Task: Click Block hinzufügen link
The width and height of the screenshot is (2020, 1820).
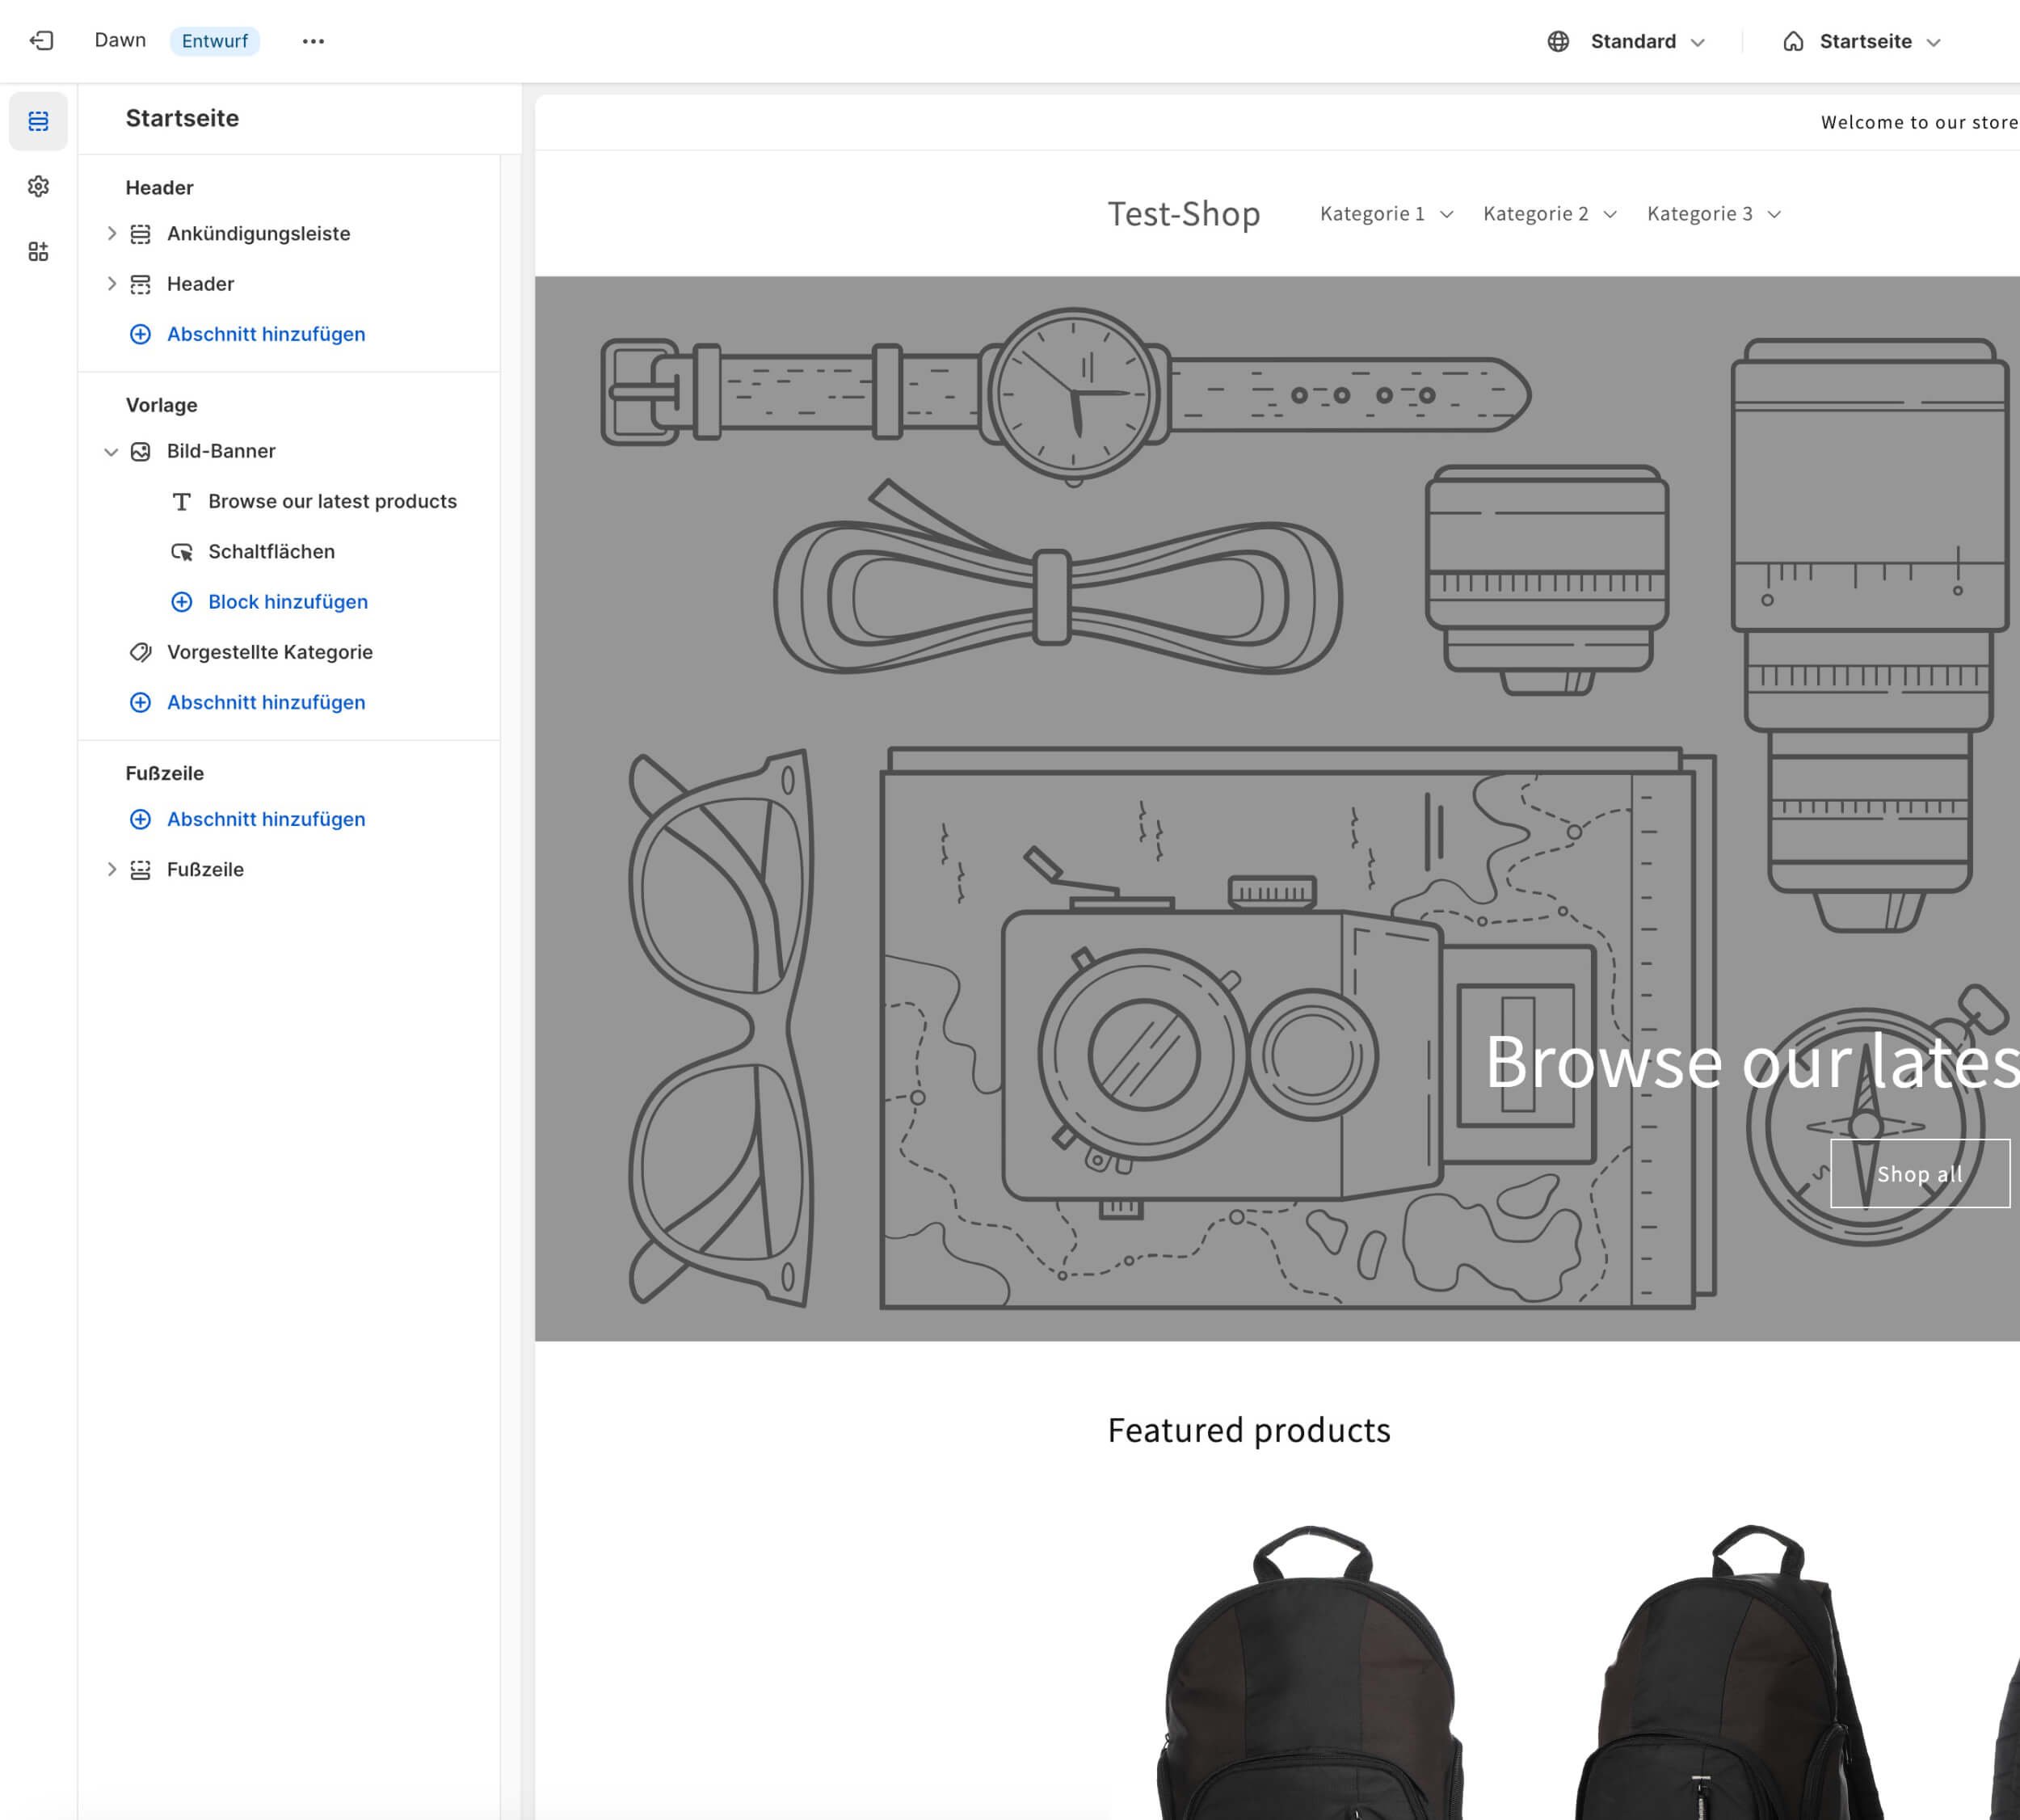Action: [x=287, y=601]
